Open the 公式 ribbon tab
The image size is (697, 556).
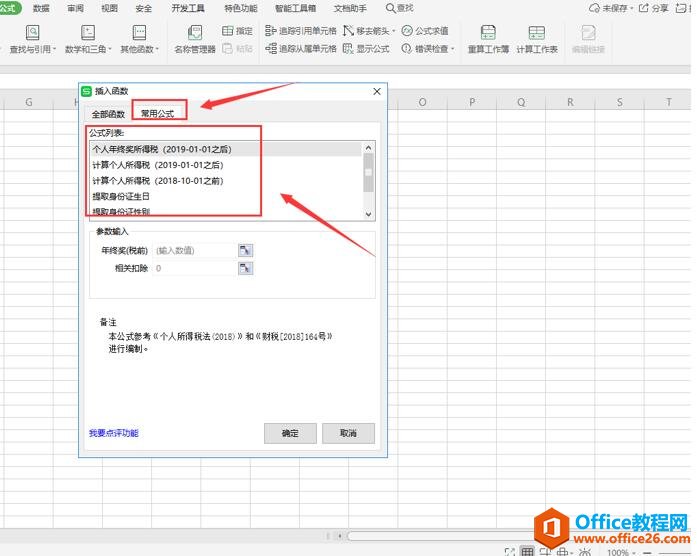[x=9, y=8]
